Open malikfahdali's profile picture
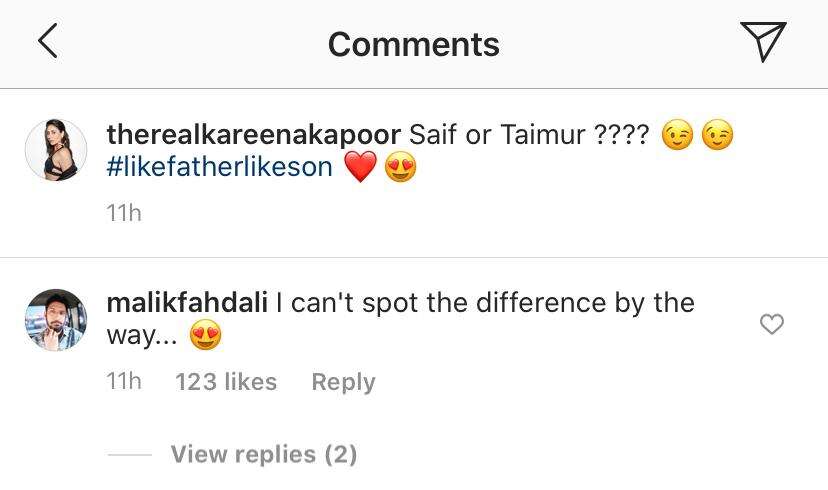 (56, 319)
